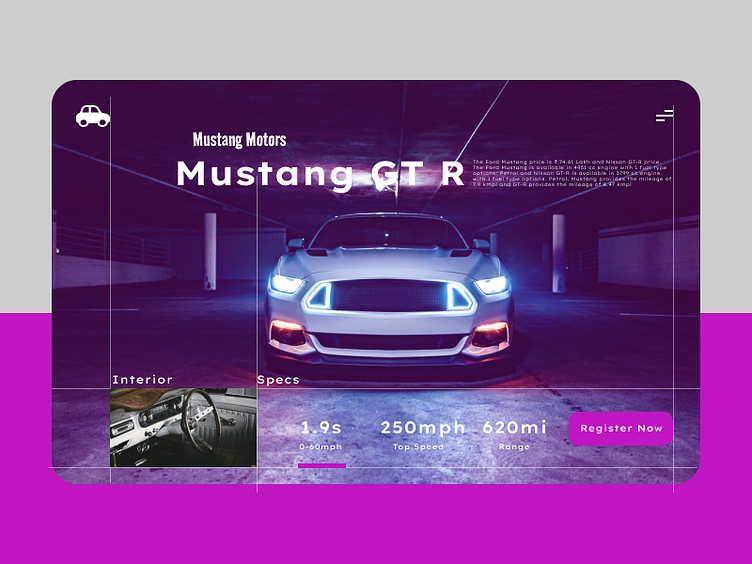This screenshot has height=564, width=752.
Task: Select the 620mi range stat
Action: pos(514,427)
